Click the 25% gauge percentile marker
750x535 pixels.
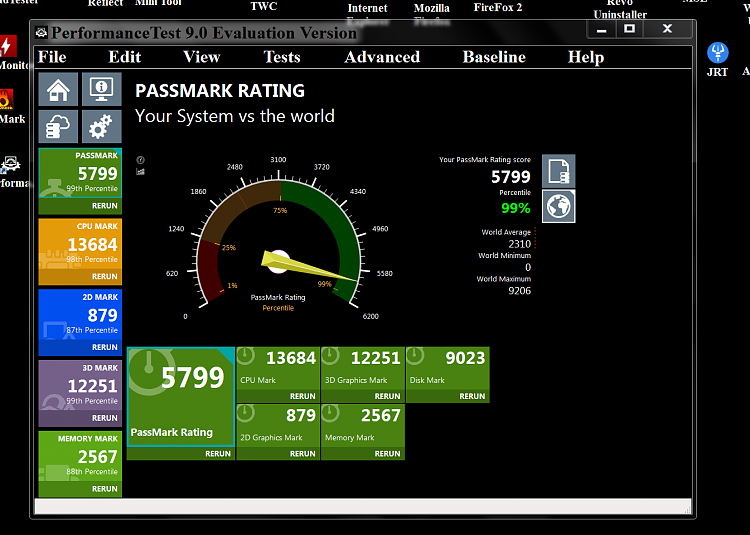click(229, 248)
